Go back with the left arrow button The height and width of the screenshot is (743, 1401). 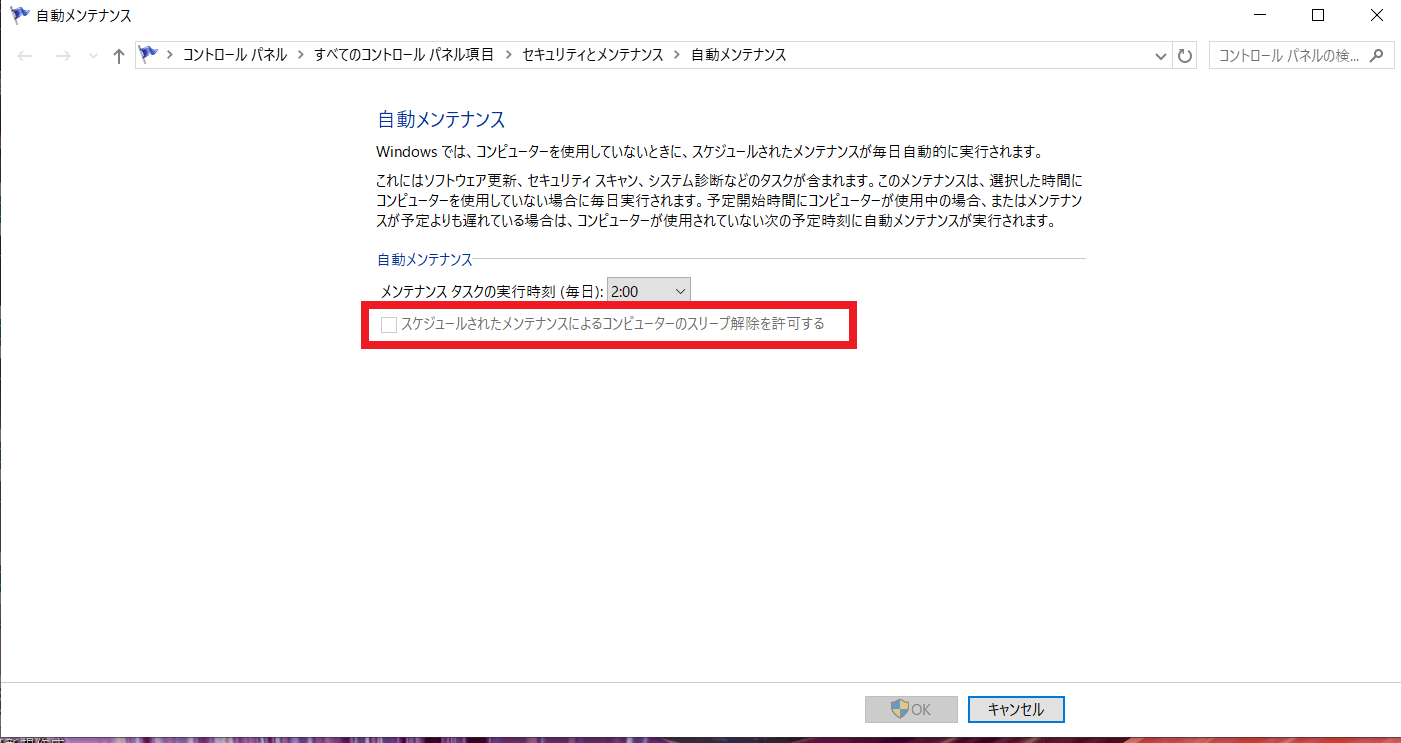click(x=26, y=56)
